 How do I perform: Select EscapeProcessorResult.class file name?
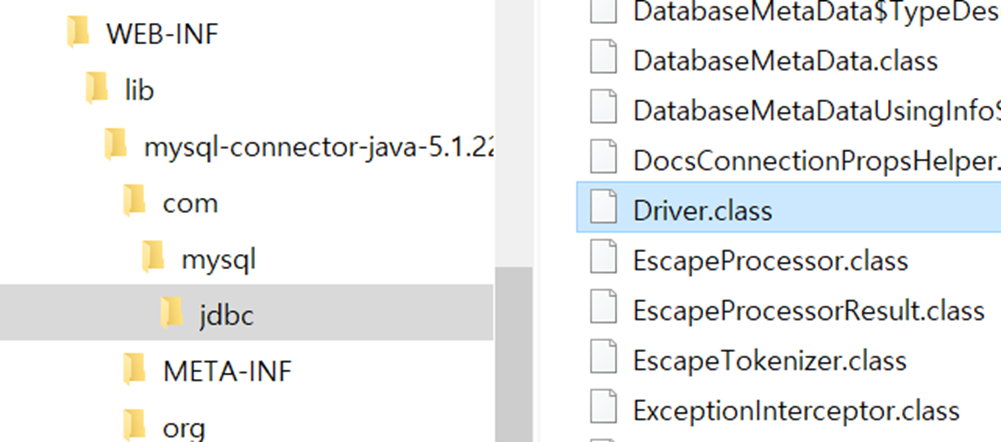809,310
